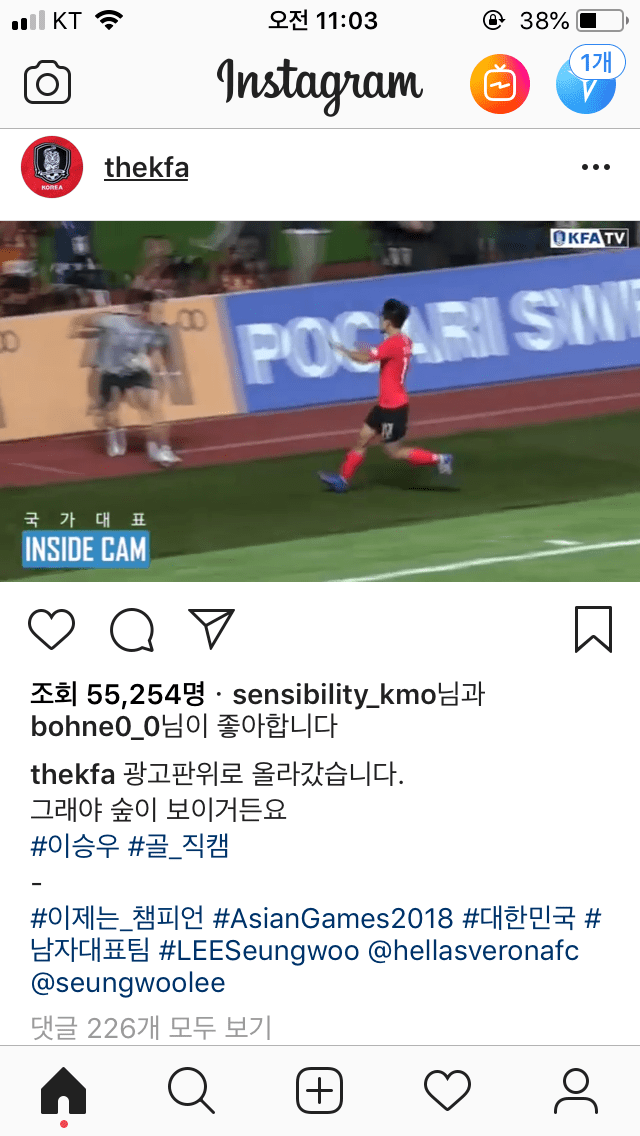Open profile tab icon
Image resolution: width=640 pixels, height=1136 pixels.
[x=575, y=1091]
